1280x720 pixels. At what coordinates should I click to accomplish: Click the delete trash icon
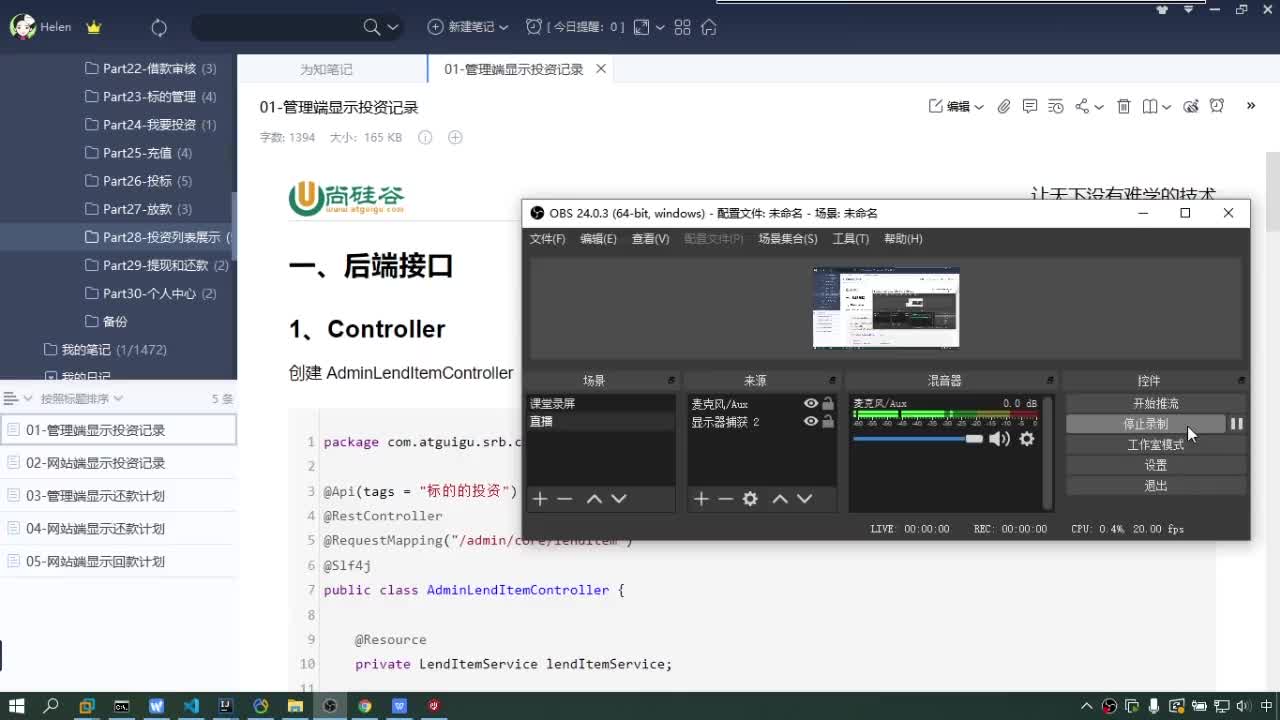point(1124,106)
